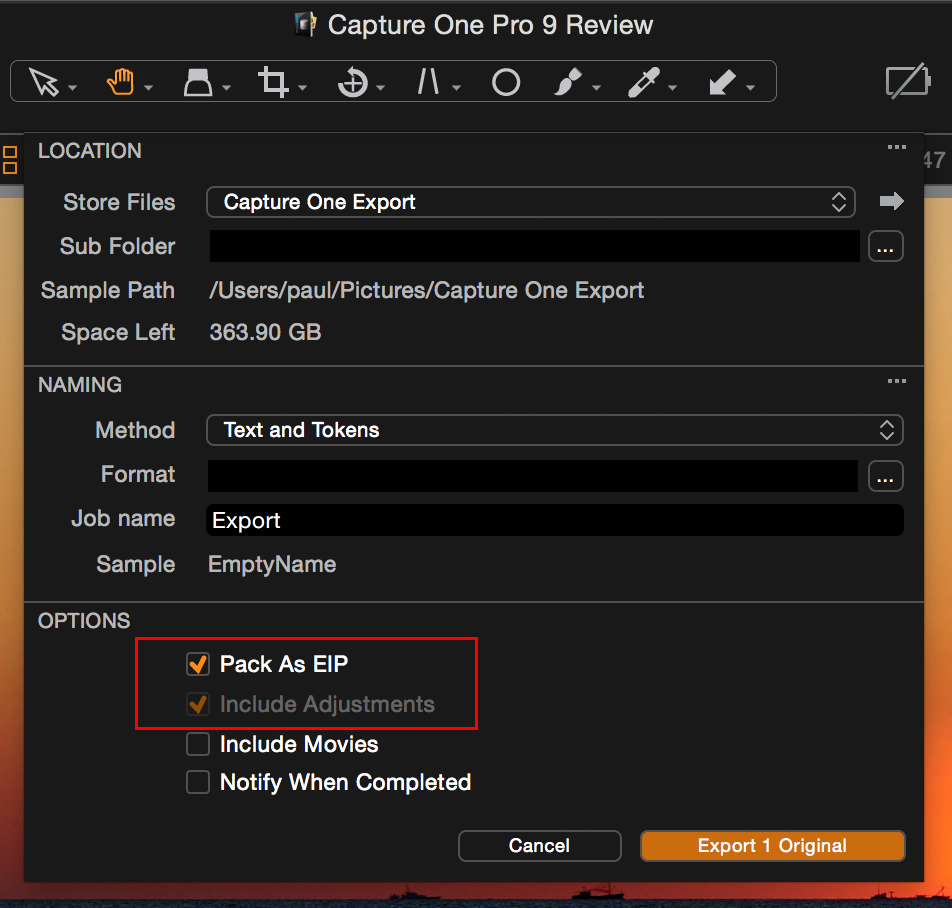The image size is (952, 908).
Task: Pick the Rotate tool in the toolbar
Action: tap(353, 82)
